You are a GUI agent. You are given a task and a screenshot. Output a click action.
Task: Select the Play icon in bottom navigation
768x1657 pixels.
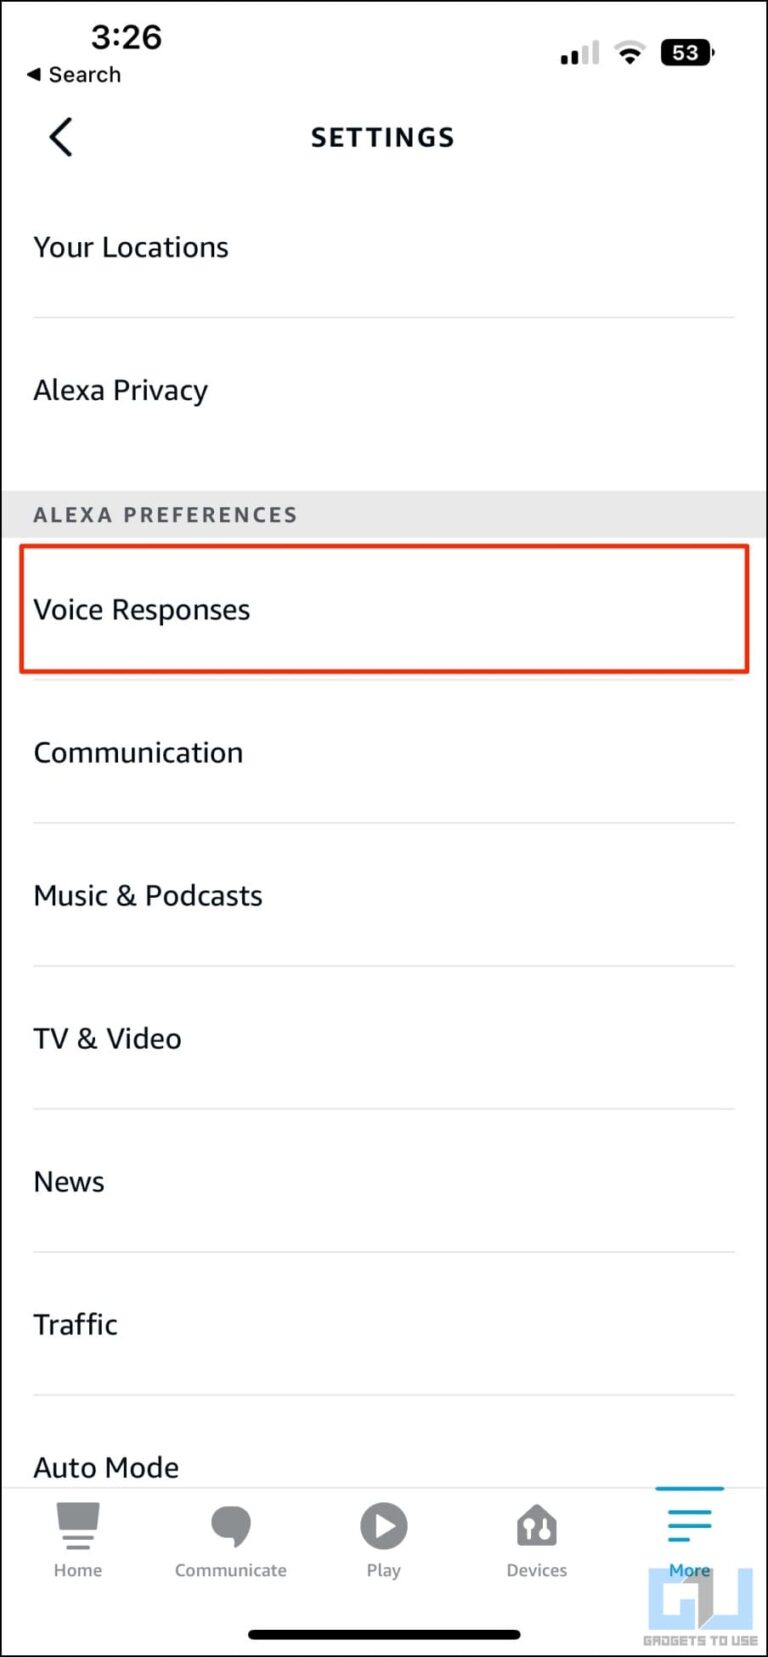click(383, 1525)
